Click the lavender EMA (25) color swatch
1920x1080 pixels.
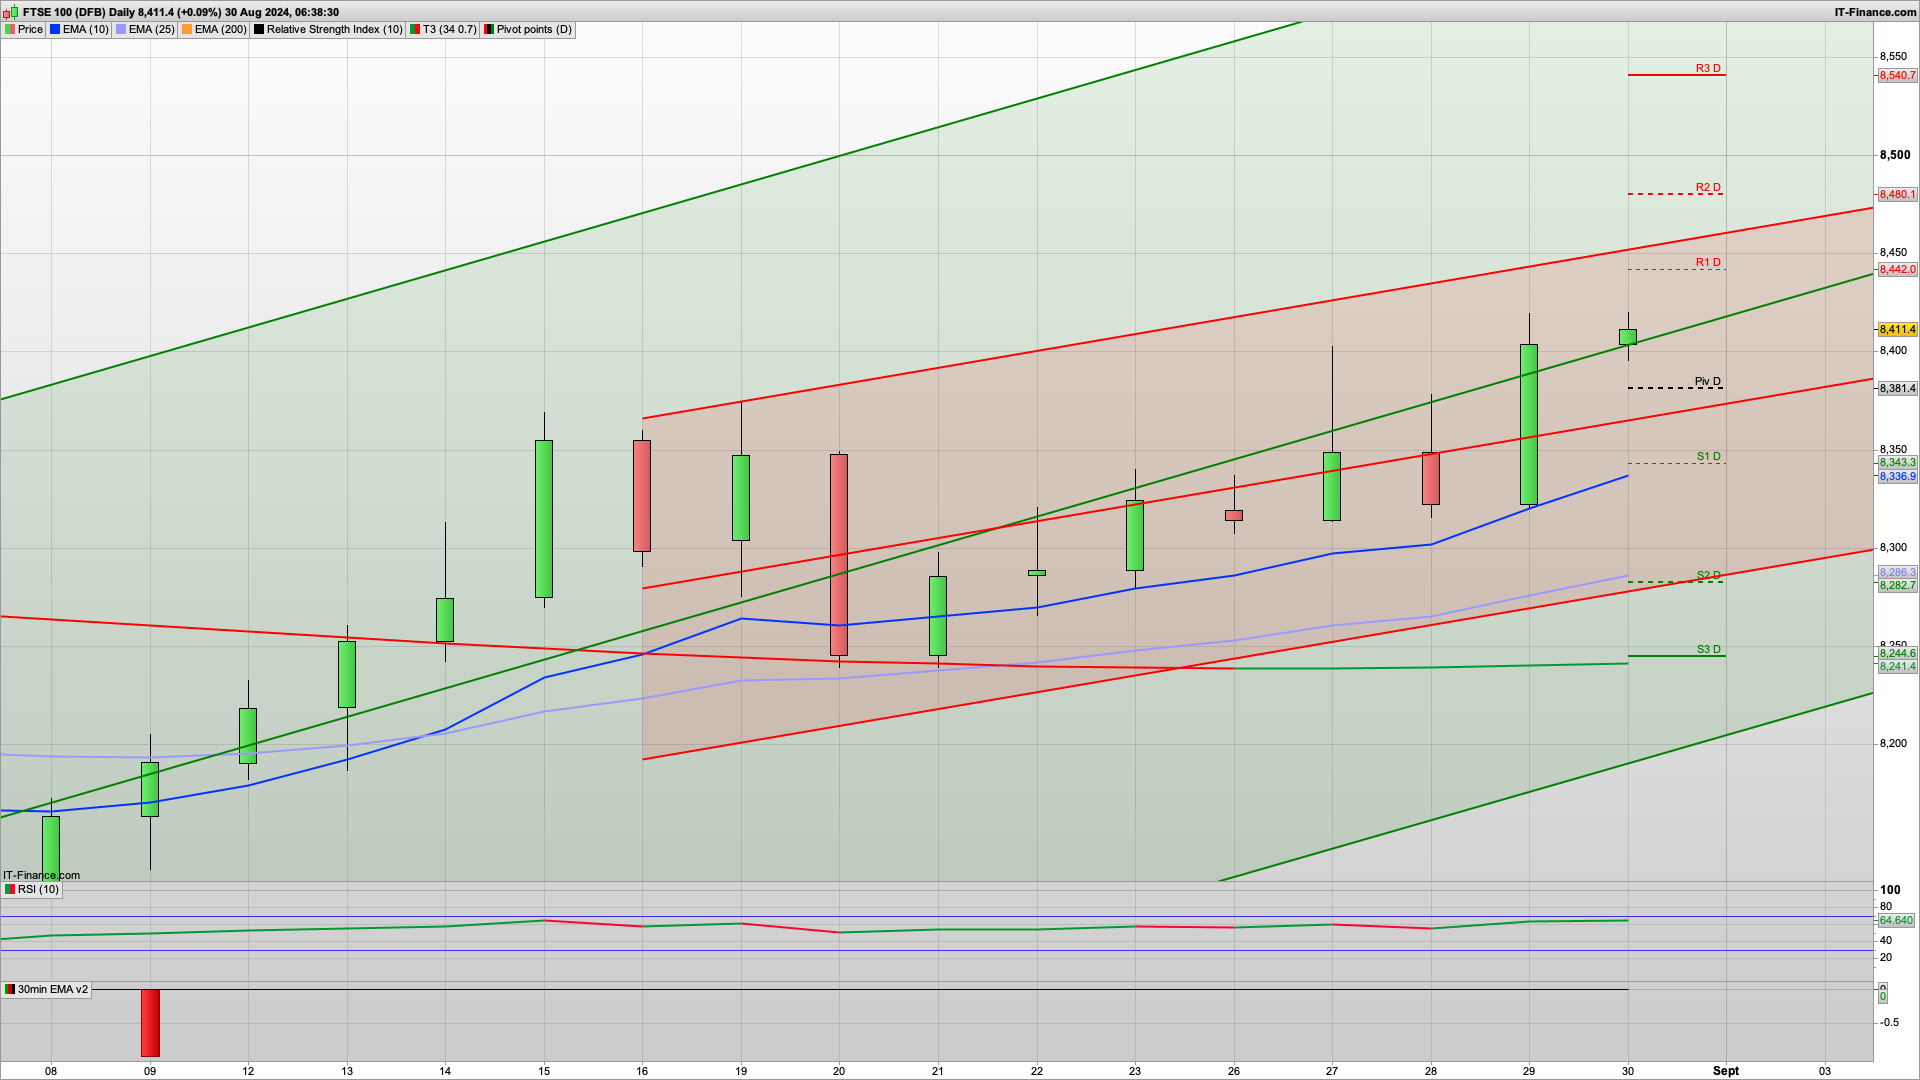(121, 30)
